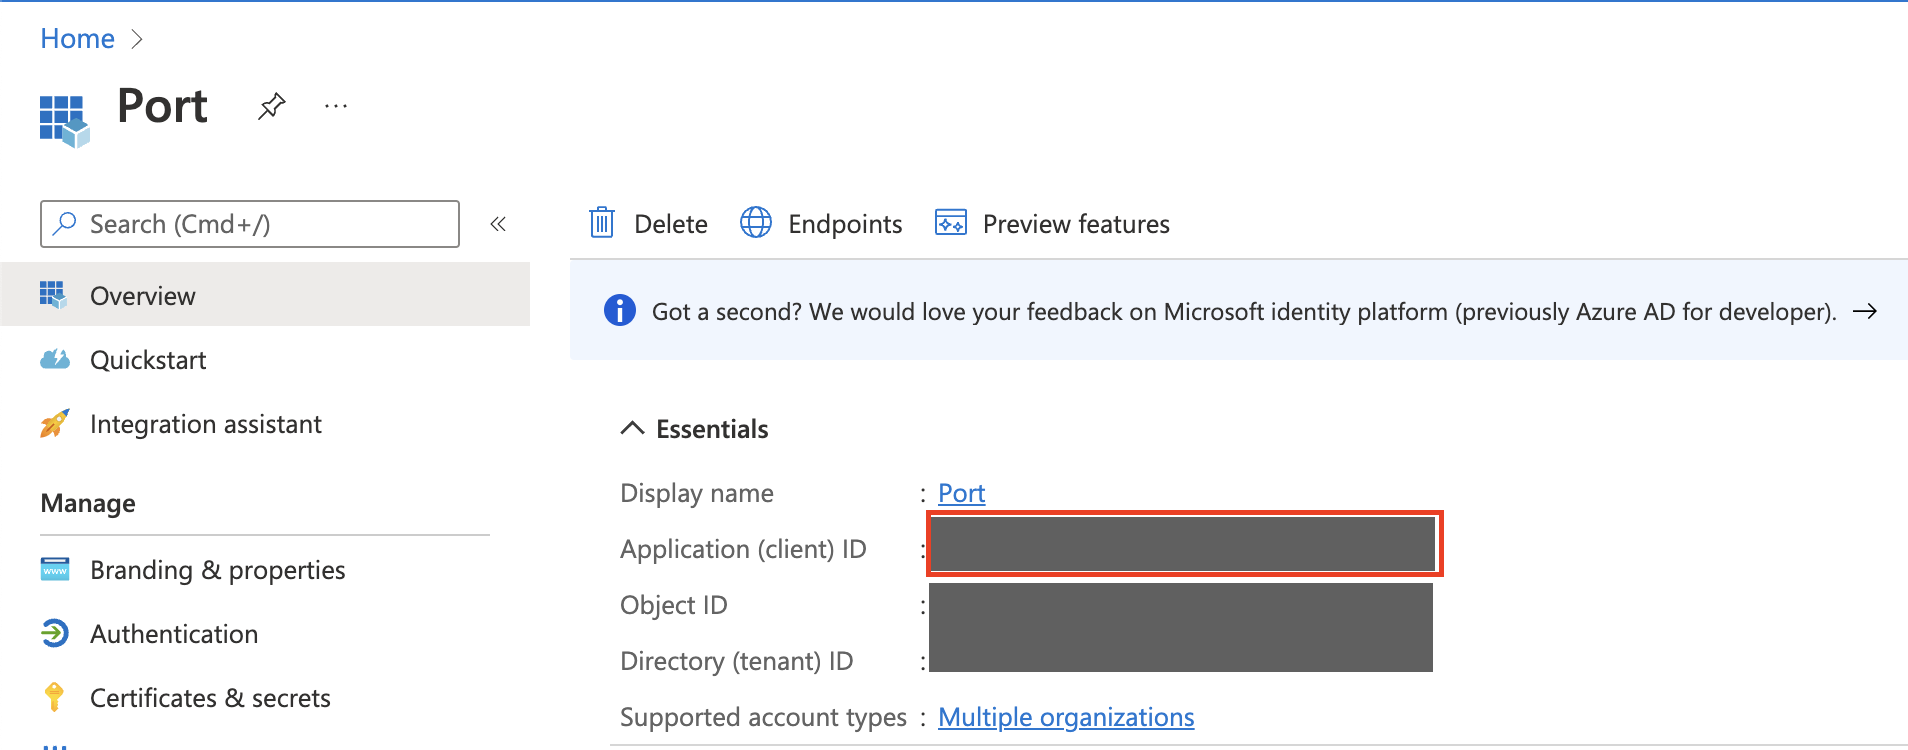Go to Branding & properties
This screenshot has height=750, width=1908.
pyautogui.click(x=217, y=570)
